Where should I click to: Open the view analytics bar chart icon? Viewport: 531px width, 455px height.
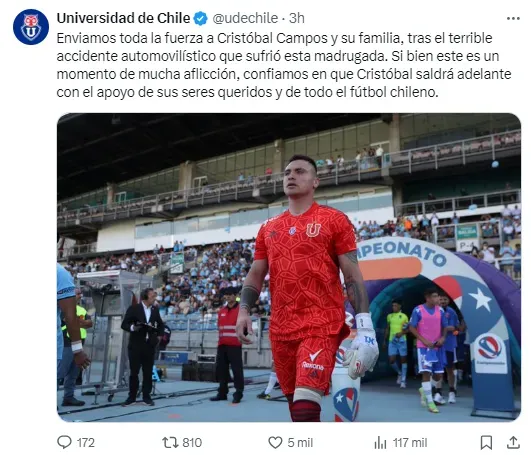[x=381, y=442]
